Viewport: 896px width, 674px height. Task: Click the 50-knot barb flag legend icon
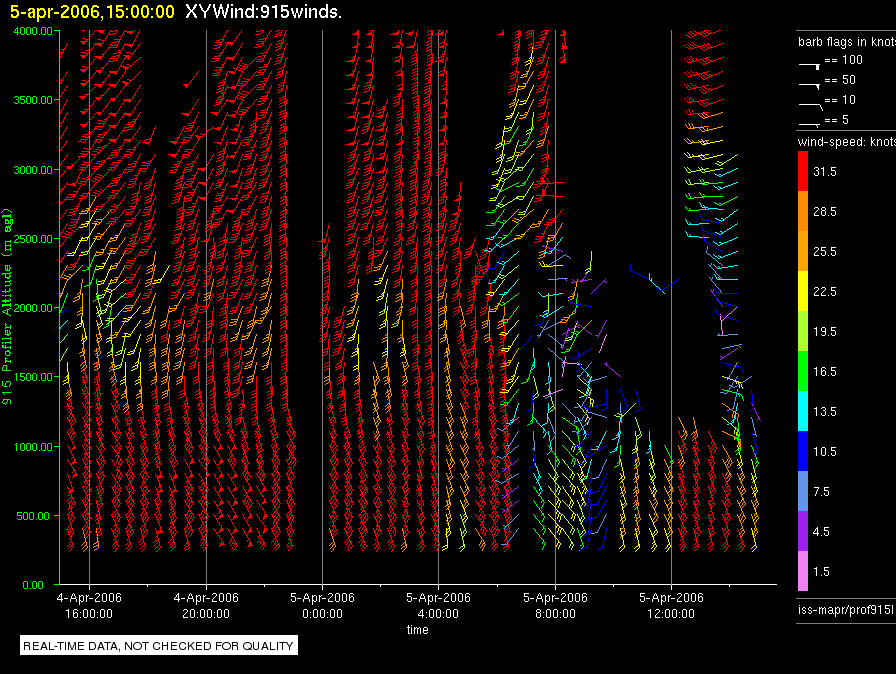click(809, 82)
